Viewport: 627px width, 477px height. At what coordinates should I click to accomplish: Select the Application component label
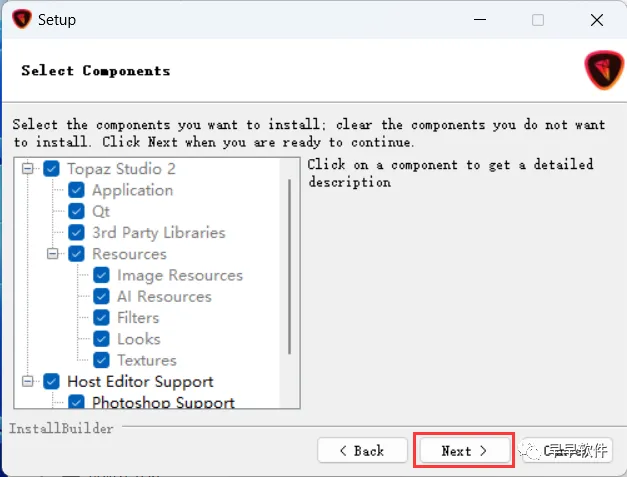coord(133,190)
